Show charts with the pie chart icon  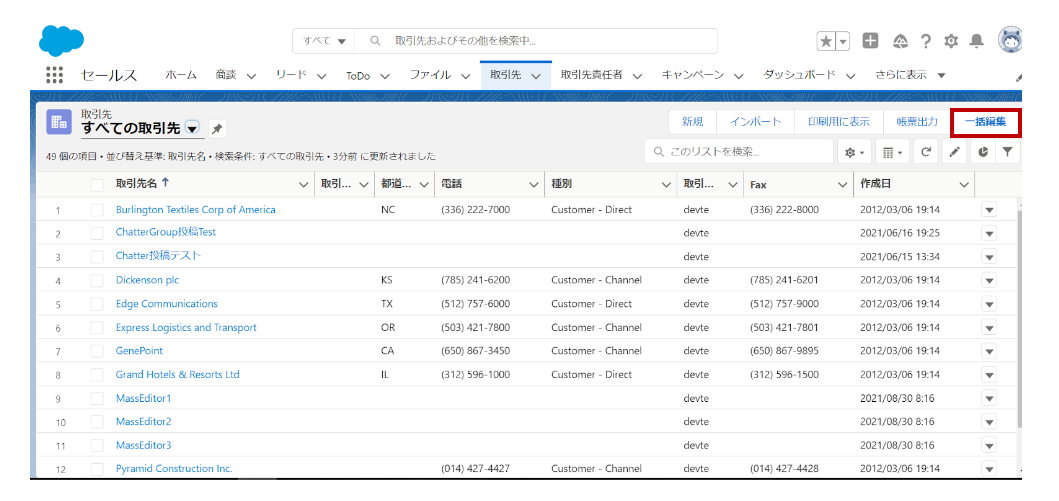[983, 152]
